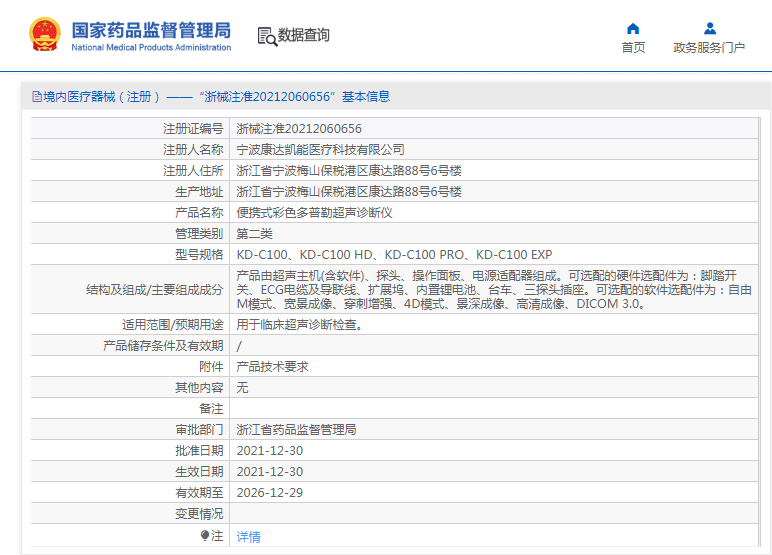Click the 变更情况 row label
This screenshot has height=555, width=772.
[x=199, y=514]
